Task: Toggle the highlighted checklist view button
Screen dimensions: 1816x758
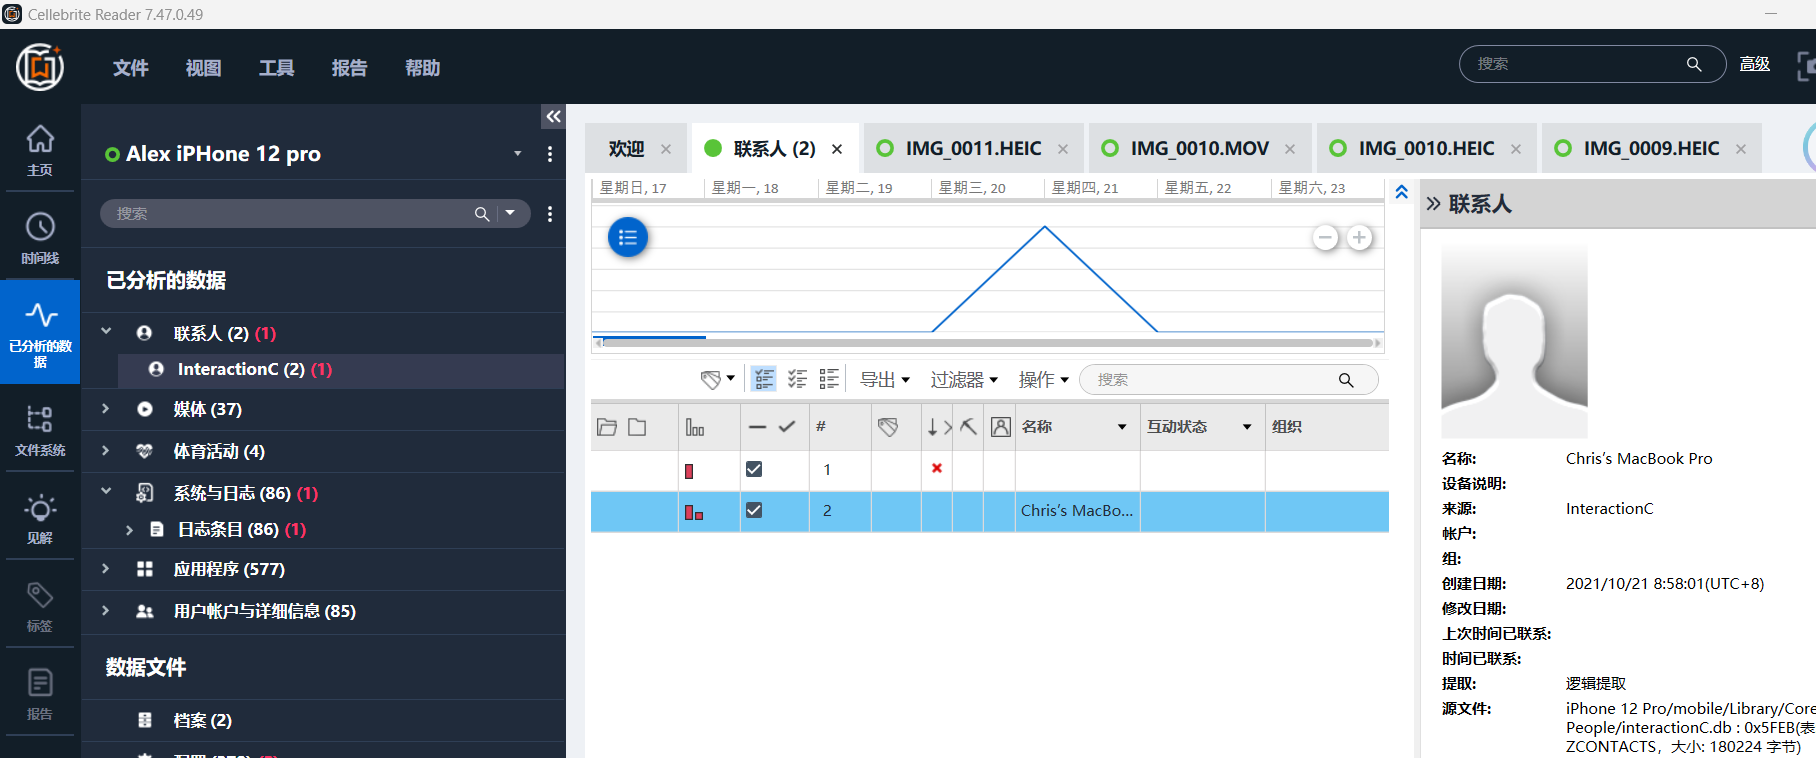Action: click(764, 379)
